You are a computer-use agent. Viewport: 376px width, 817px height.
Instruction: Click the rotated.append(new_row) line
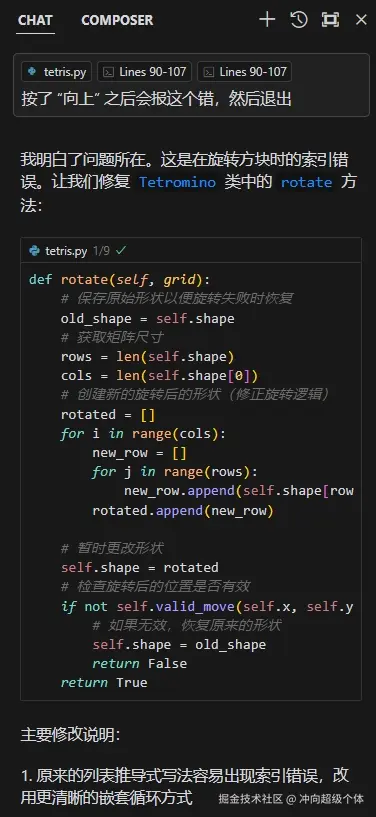point(183,511)
